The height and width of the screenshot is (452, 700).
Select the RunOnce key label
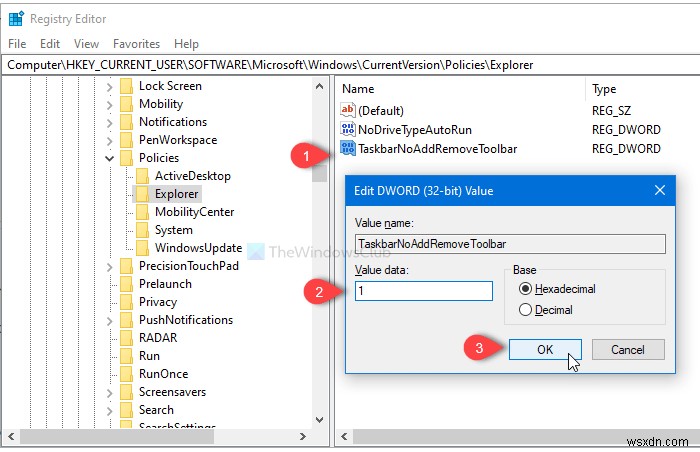point(163,374)
